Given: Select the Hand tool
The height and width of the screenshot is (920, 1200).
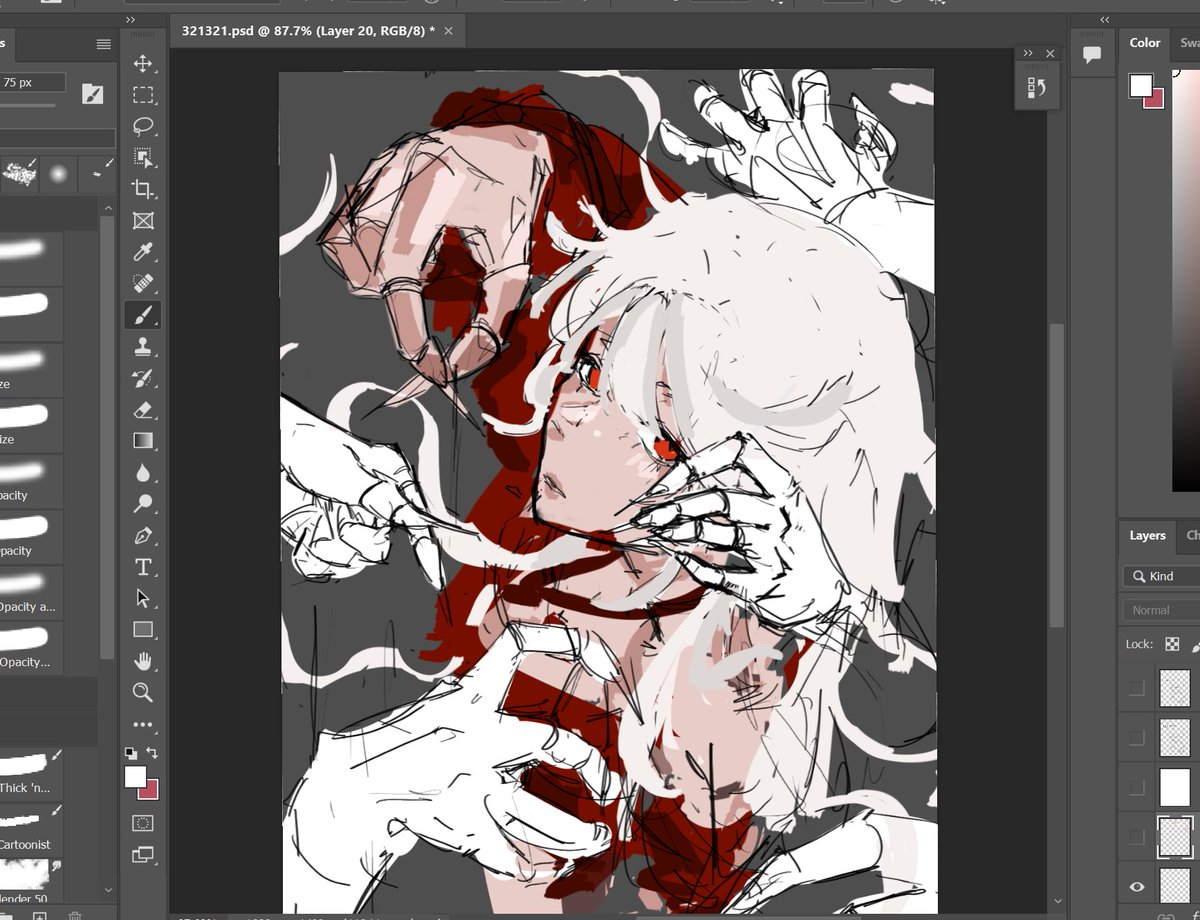Looking at the screenshot, I should point(143,661).
